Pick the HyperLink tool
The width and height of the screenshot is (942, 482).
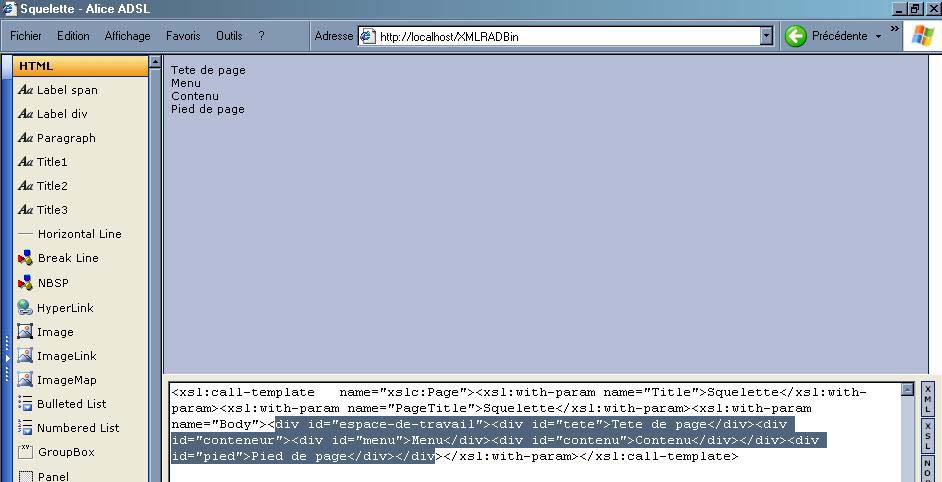tap(65, 308)
